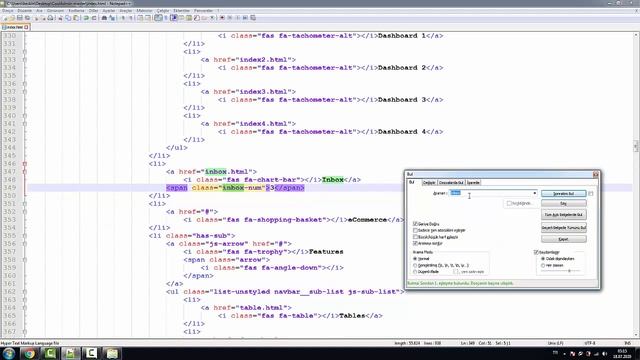
Task: Click the Sonrakini Bul button
Action: 564,193
